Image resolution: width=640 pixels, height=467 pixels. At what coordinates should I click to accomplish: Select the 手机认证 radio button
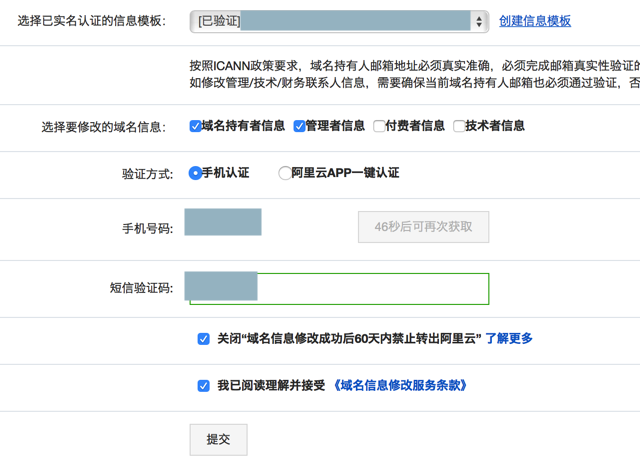(195, 173)
